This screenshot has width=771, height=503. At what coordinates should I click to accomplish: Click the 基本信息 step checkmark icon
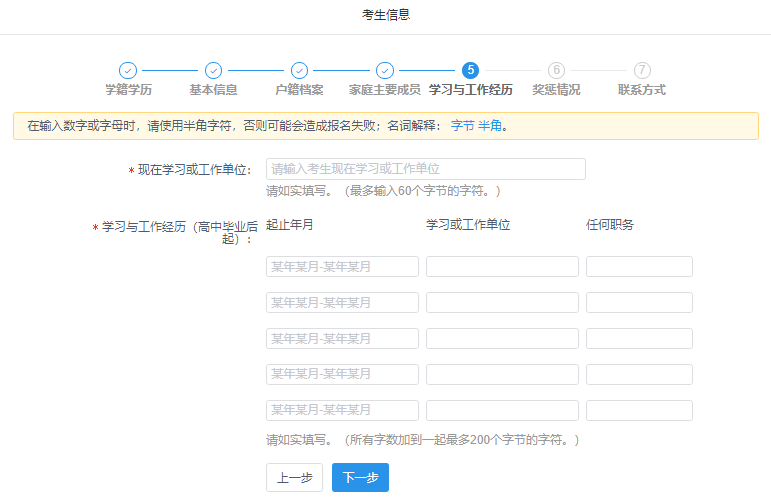click(x=213, y=70)
